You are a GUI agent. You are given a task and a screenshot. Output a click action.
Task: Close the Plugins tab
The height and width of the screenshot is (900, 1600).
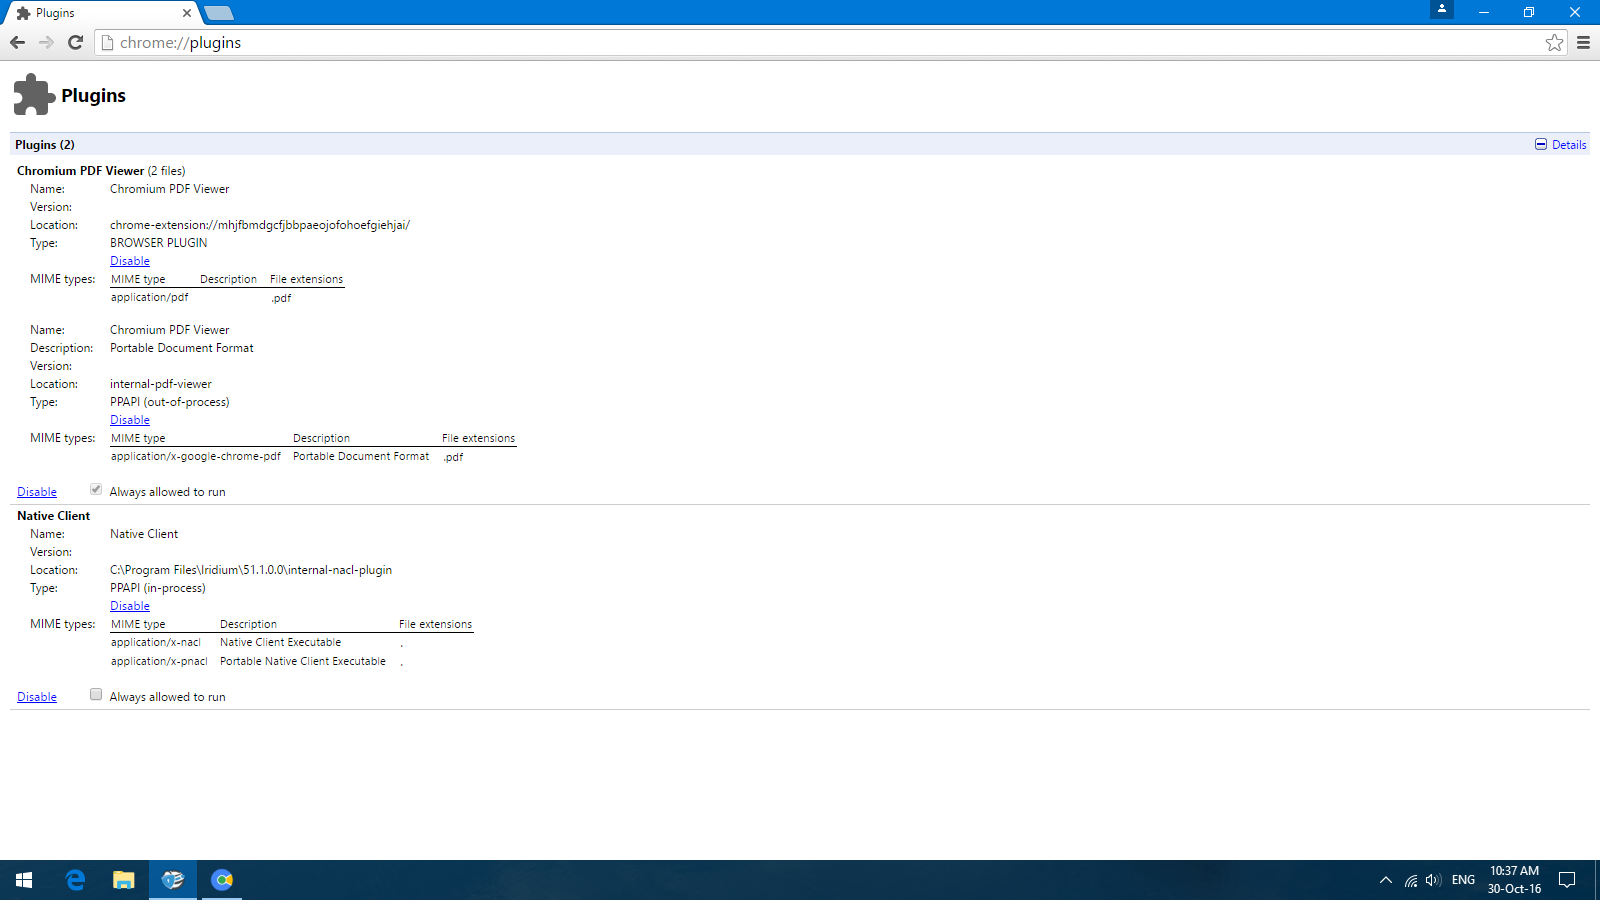point(187,13)
